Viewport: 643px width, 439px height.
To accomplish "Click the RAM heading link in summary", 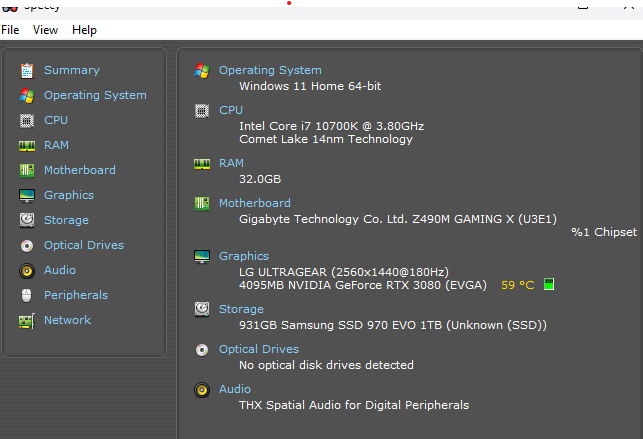I will [231, 163].
